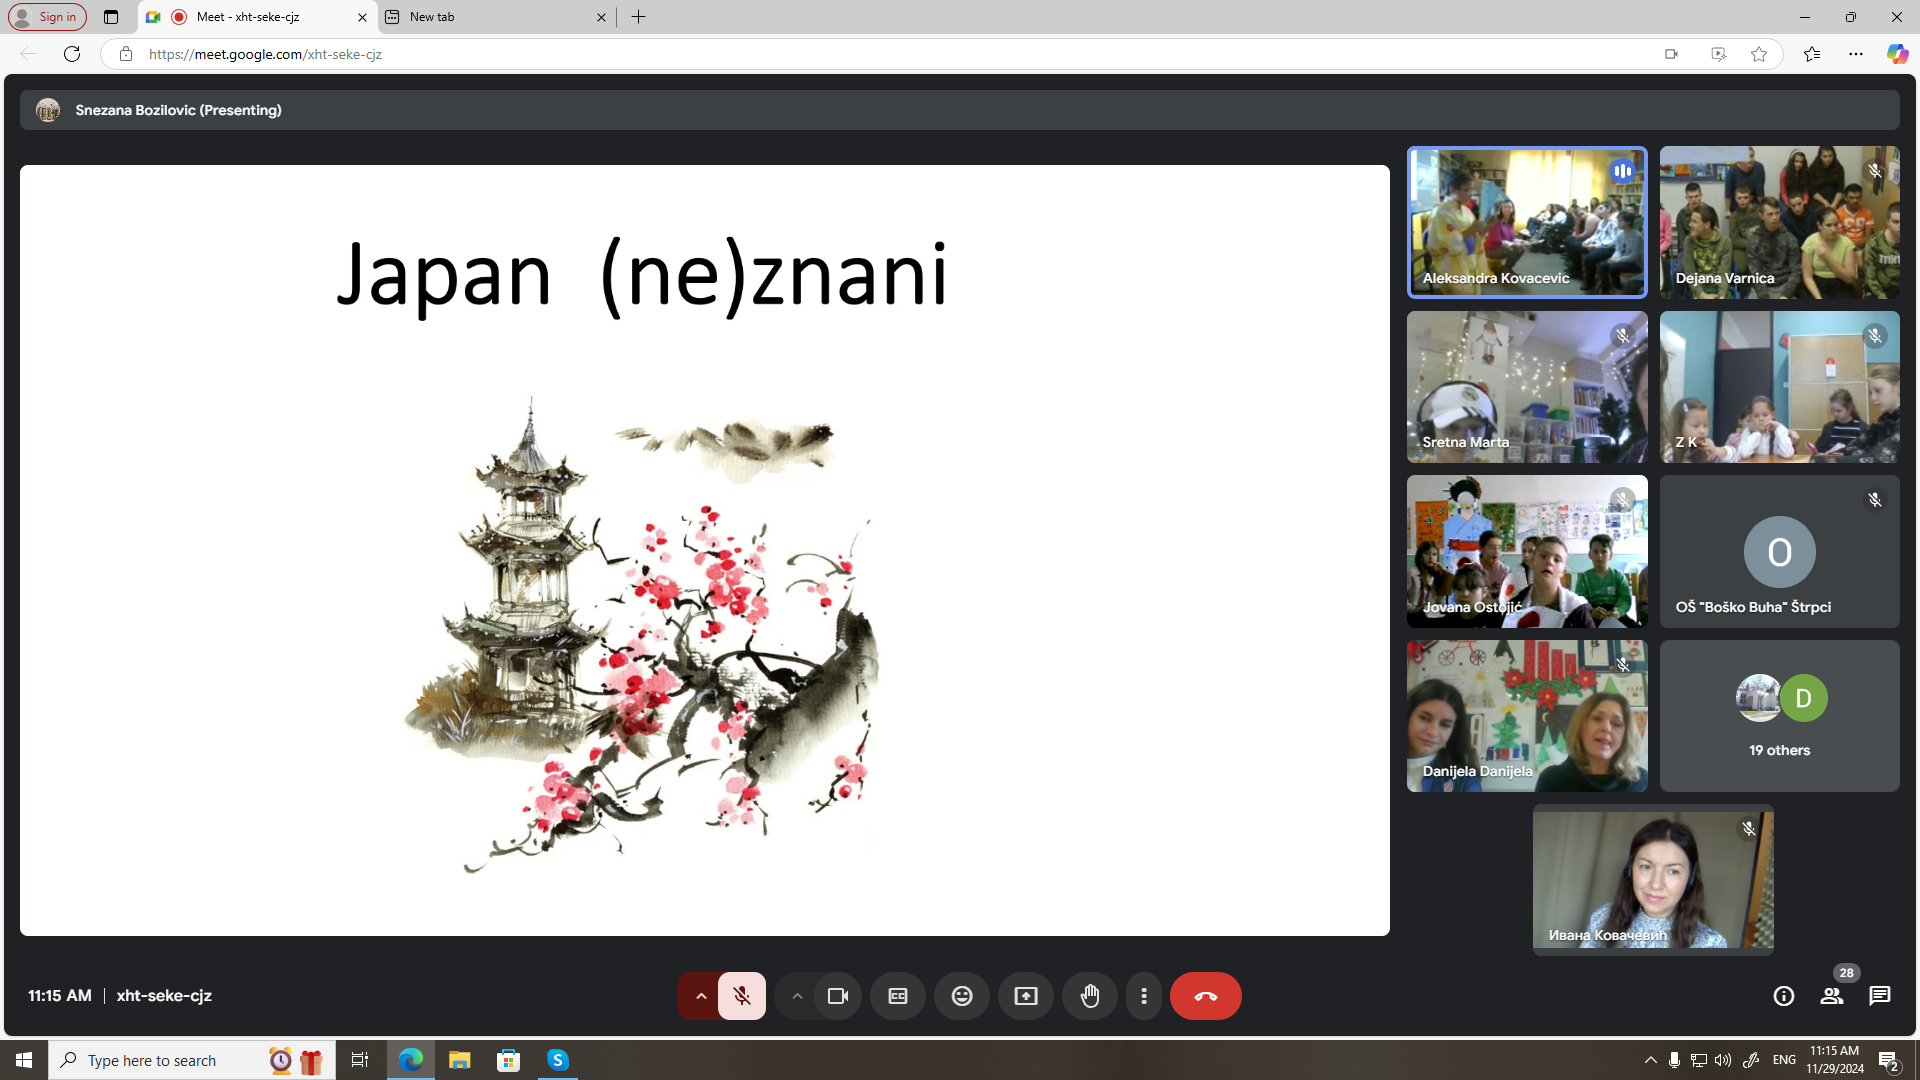Open audio settings chevron beside microphone

700,996
